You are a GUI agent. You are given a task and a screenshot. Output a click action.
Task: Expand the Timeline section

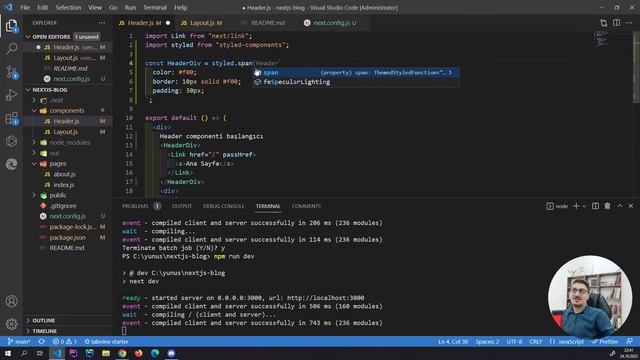tap(67, 331)
